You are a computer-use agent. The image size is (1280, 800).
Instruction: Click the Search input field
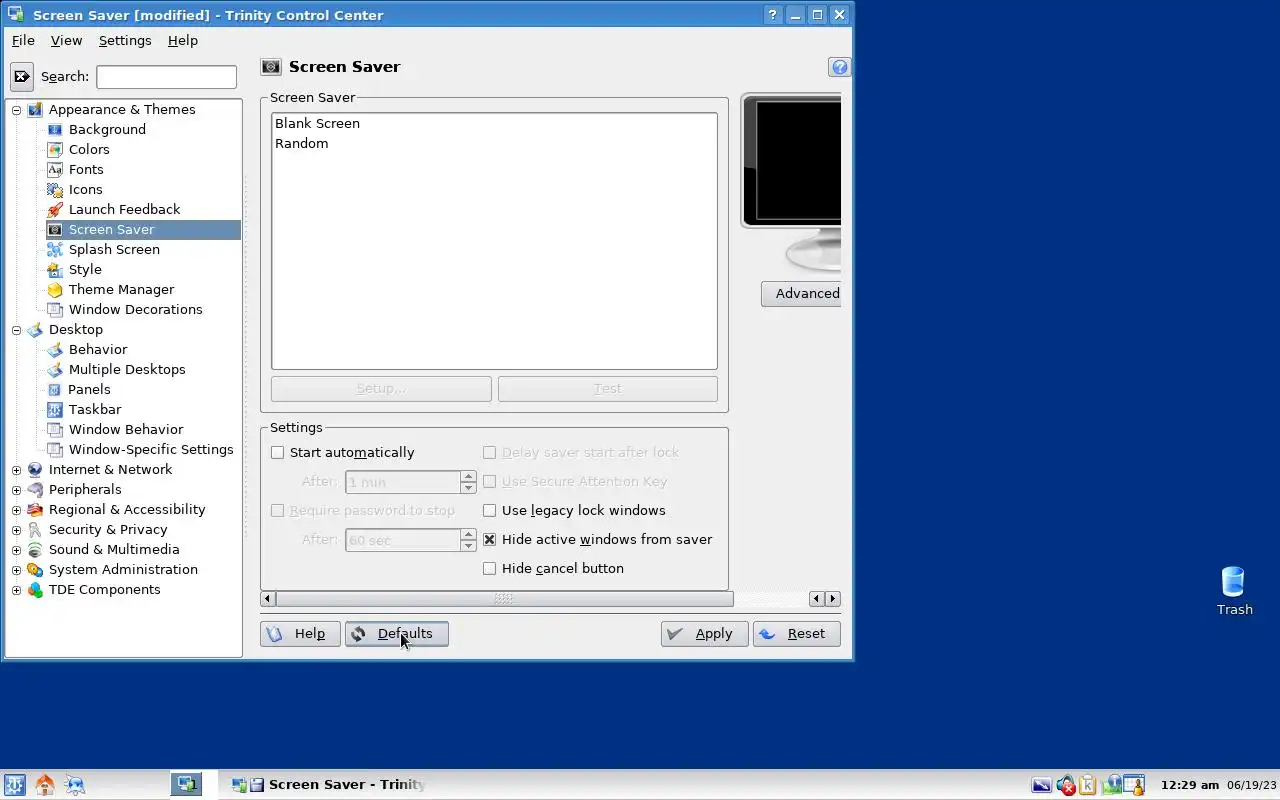pos(166,76)
